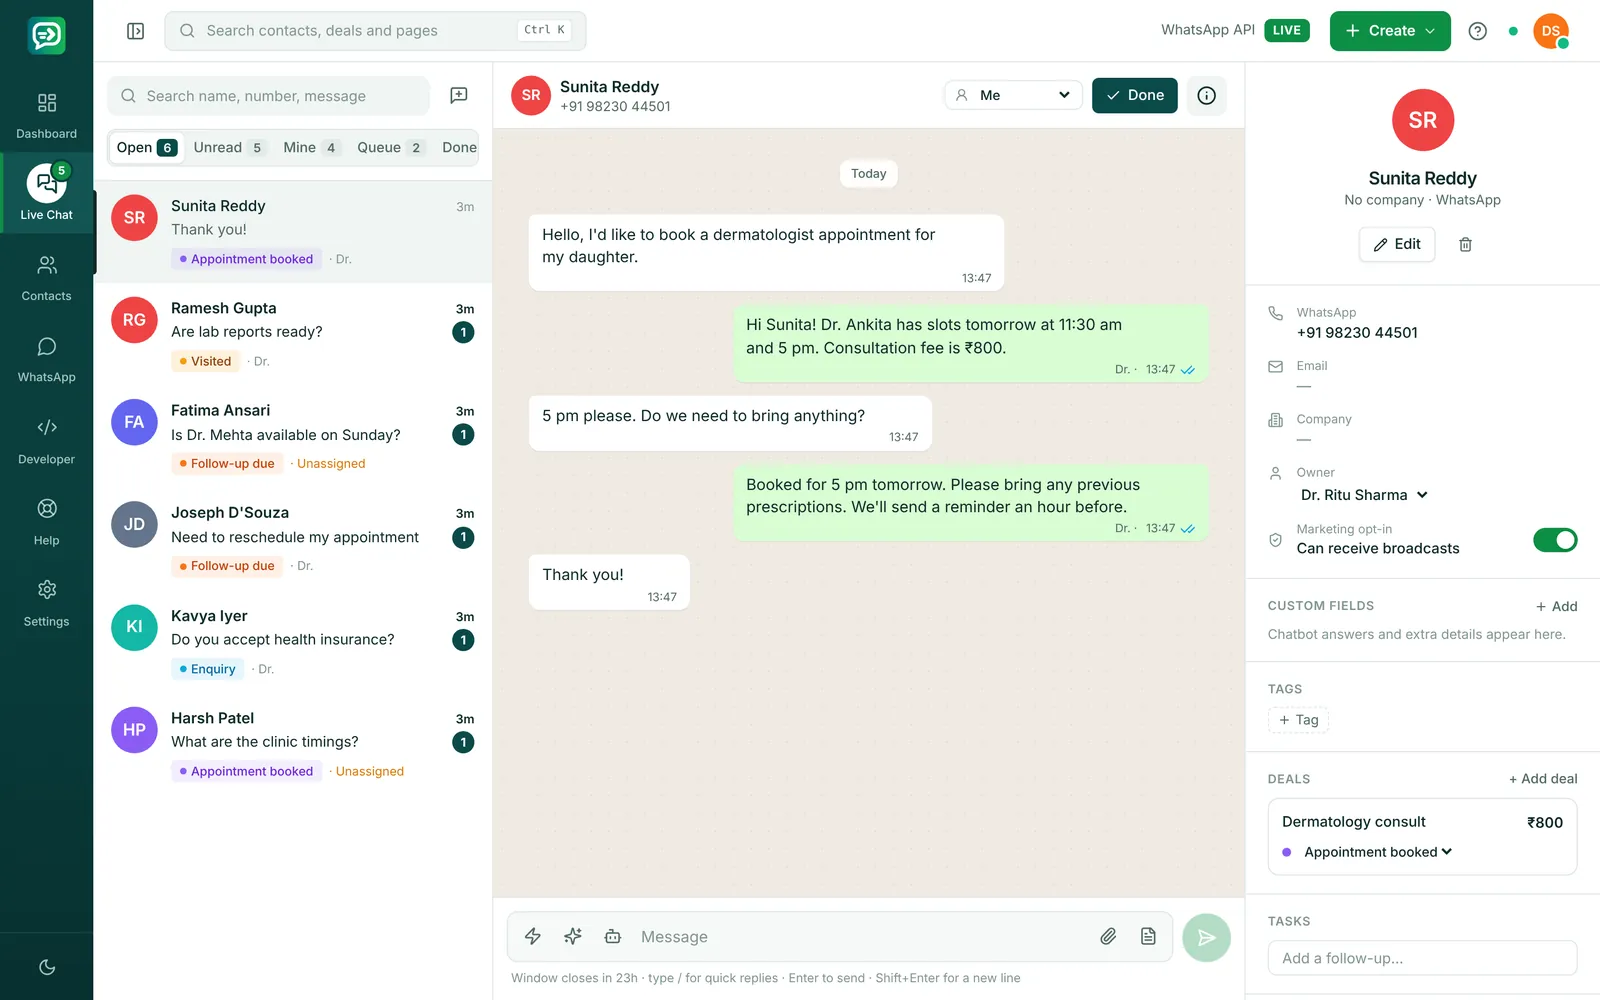Click the AI sparkle icon in composer
Viewport: 1600px width, 1000px height.
(x=573, y=937)
